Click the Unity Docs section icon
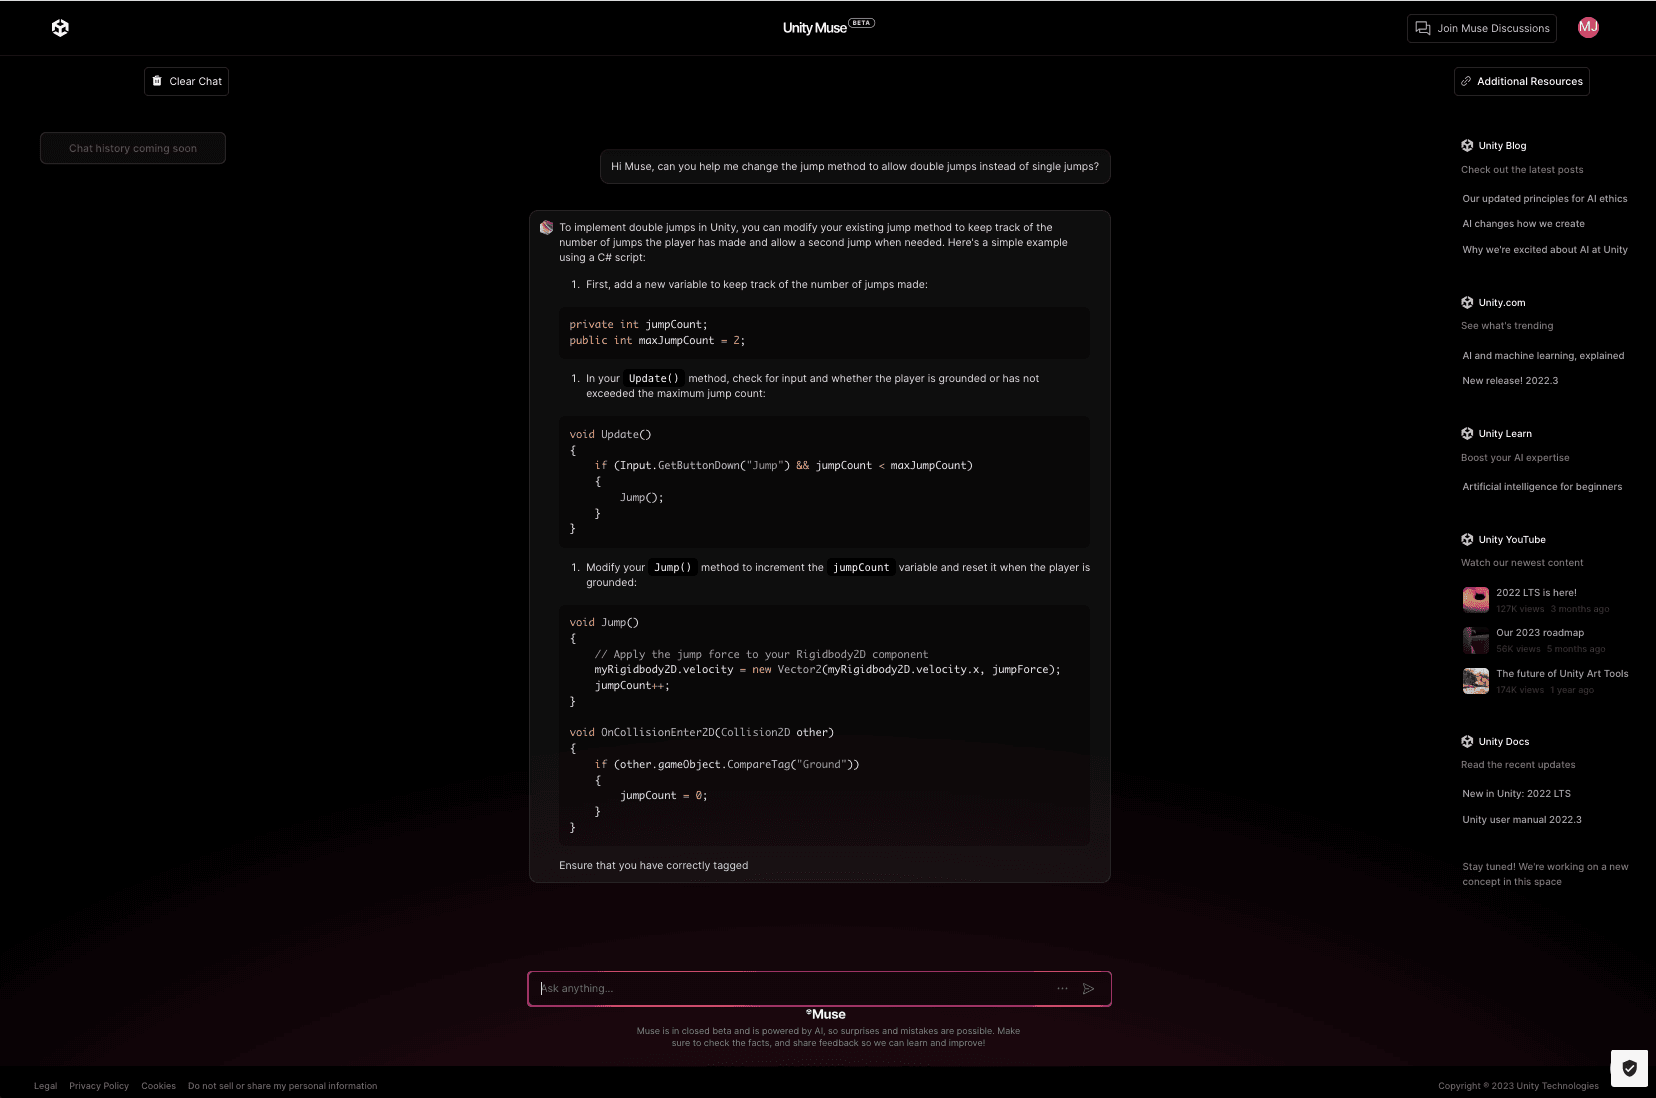The width and height of the screenshot is (1656, 1098). tap(1467, 742)
